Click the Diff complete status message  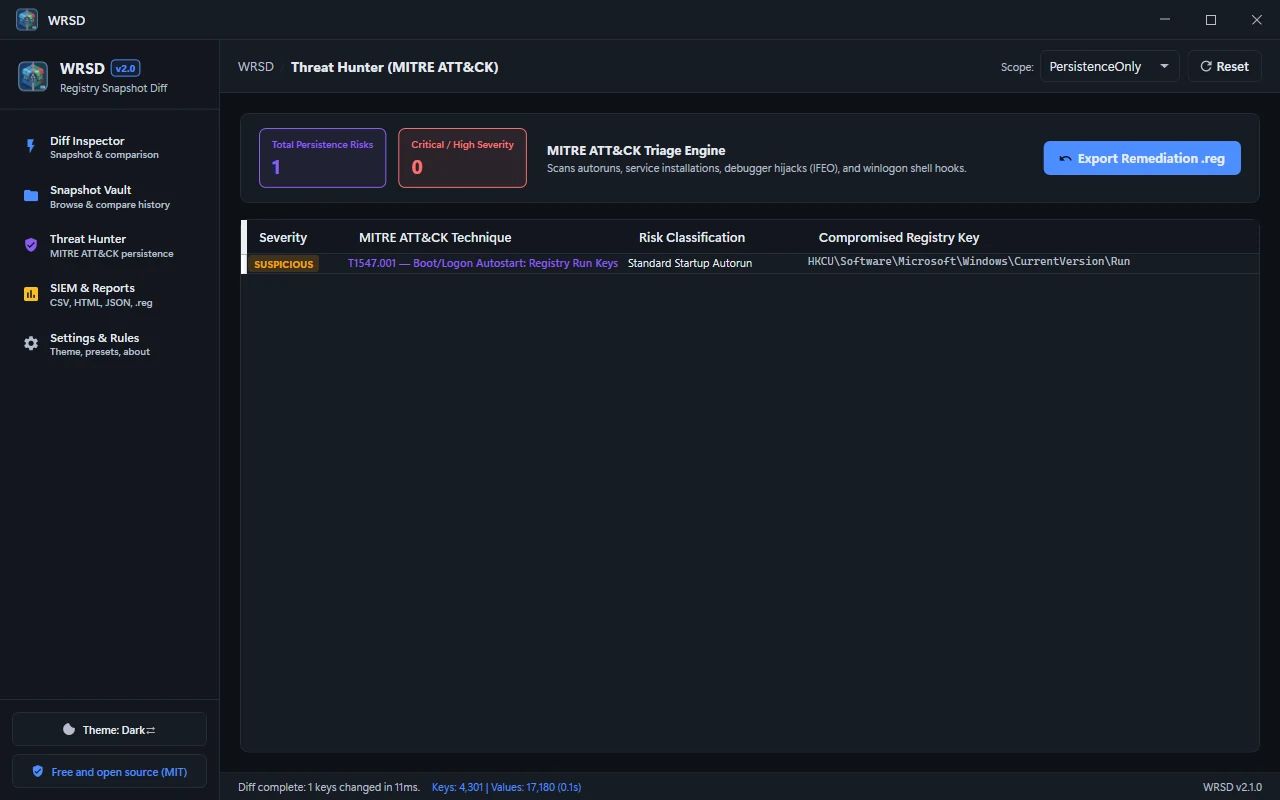pos(329,787)
